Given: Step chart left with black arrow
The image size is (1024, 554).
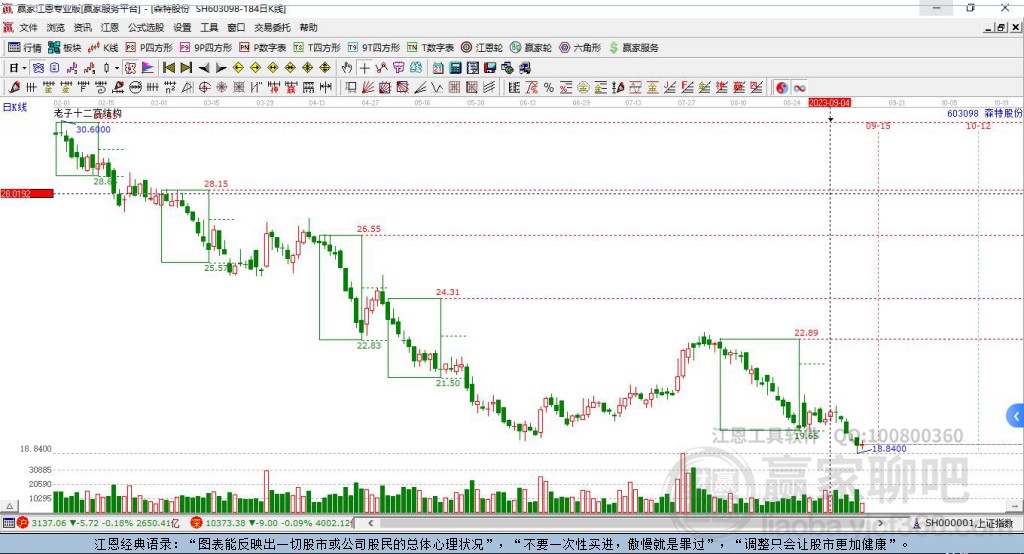Looking at the screenshot, I should tap(204, 68).
